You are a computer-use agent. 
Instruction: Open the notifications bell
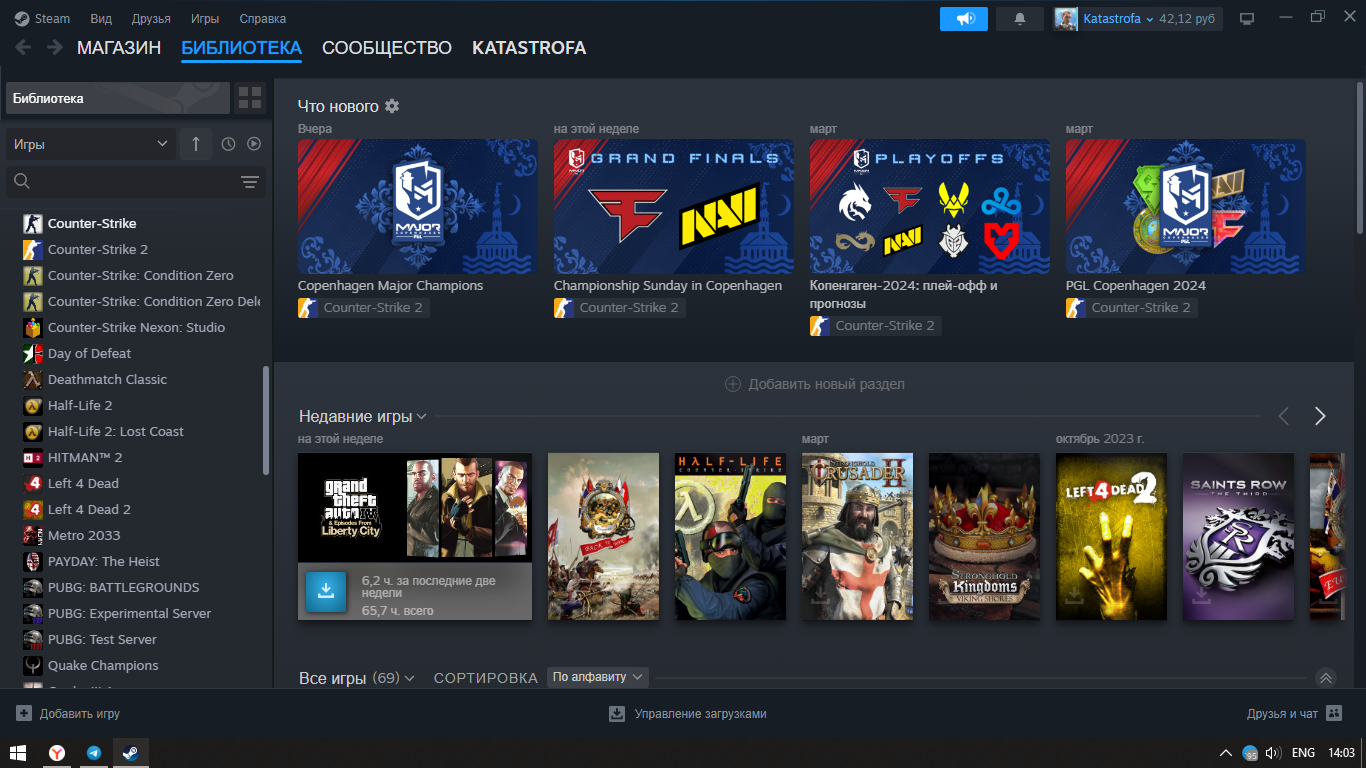click(x=1020, y=19)
